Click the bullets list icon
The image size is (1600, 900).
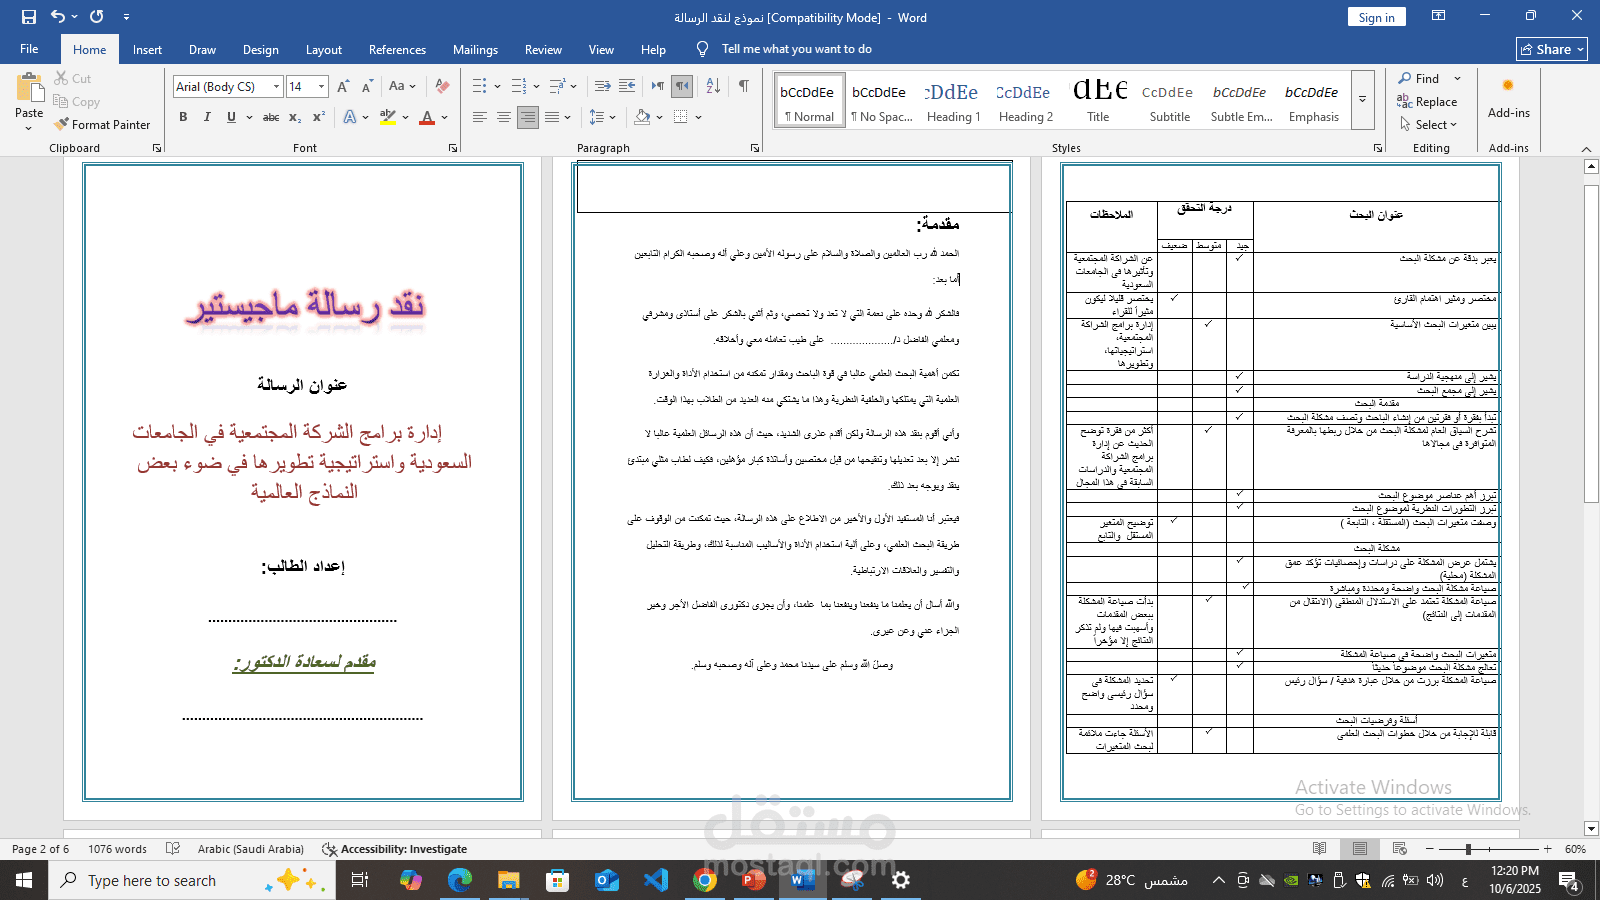(x=479, y=87)
